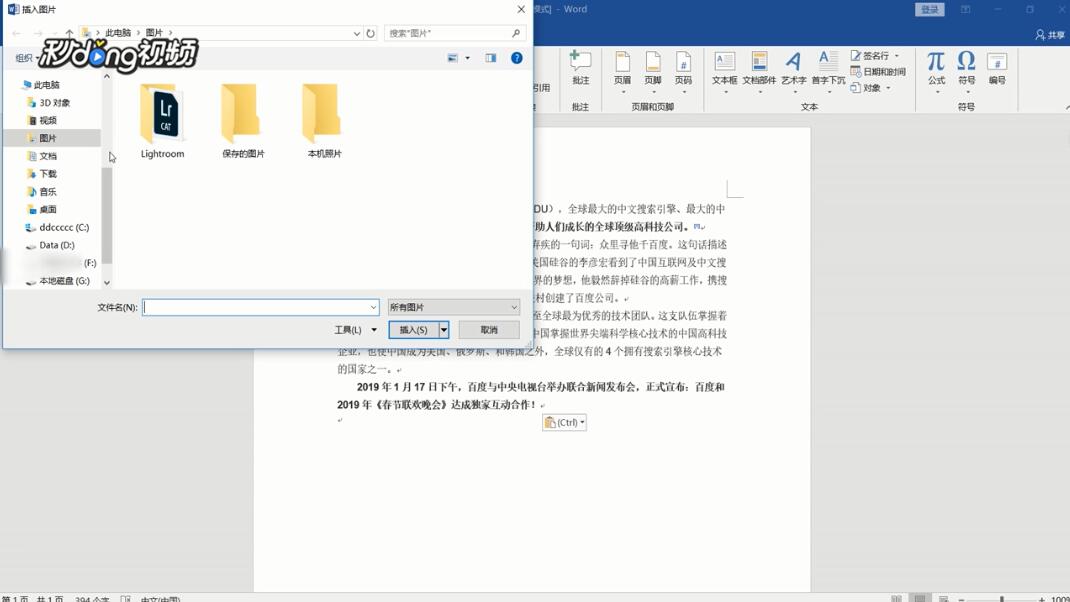Click the search magnifier icon
The height and width of the screenshot is (602, 1070).
point(516,33)
